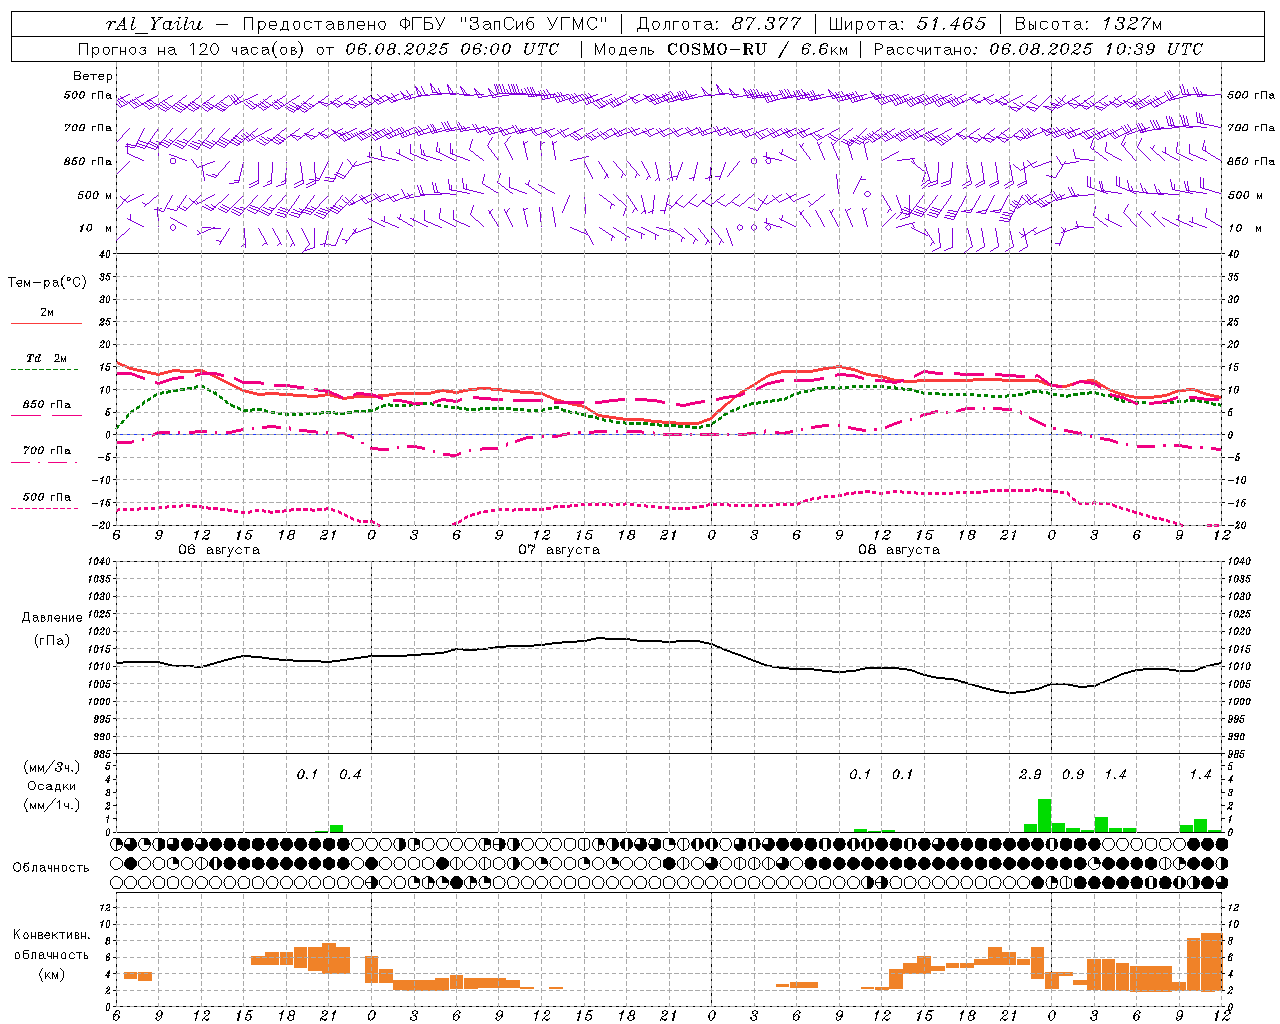Click the 850 гПа temperature legend entry

click(47, 405)
